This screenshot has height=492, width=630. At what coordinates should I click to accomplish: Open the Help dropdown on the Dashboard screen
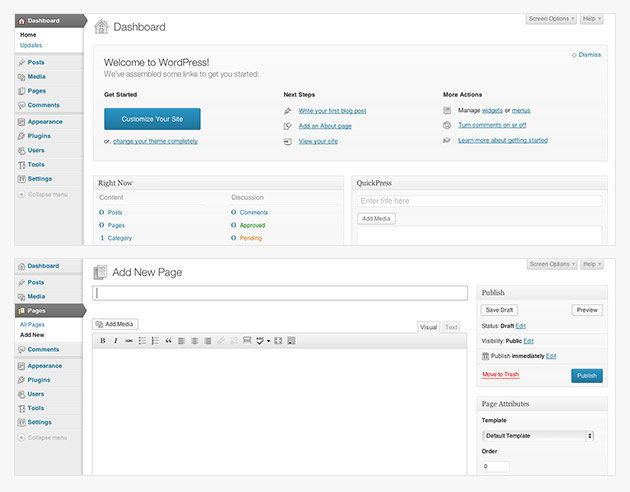591,19
